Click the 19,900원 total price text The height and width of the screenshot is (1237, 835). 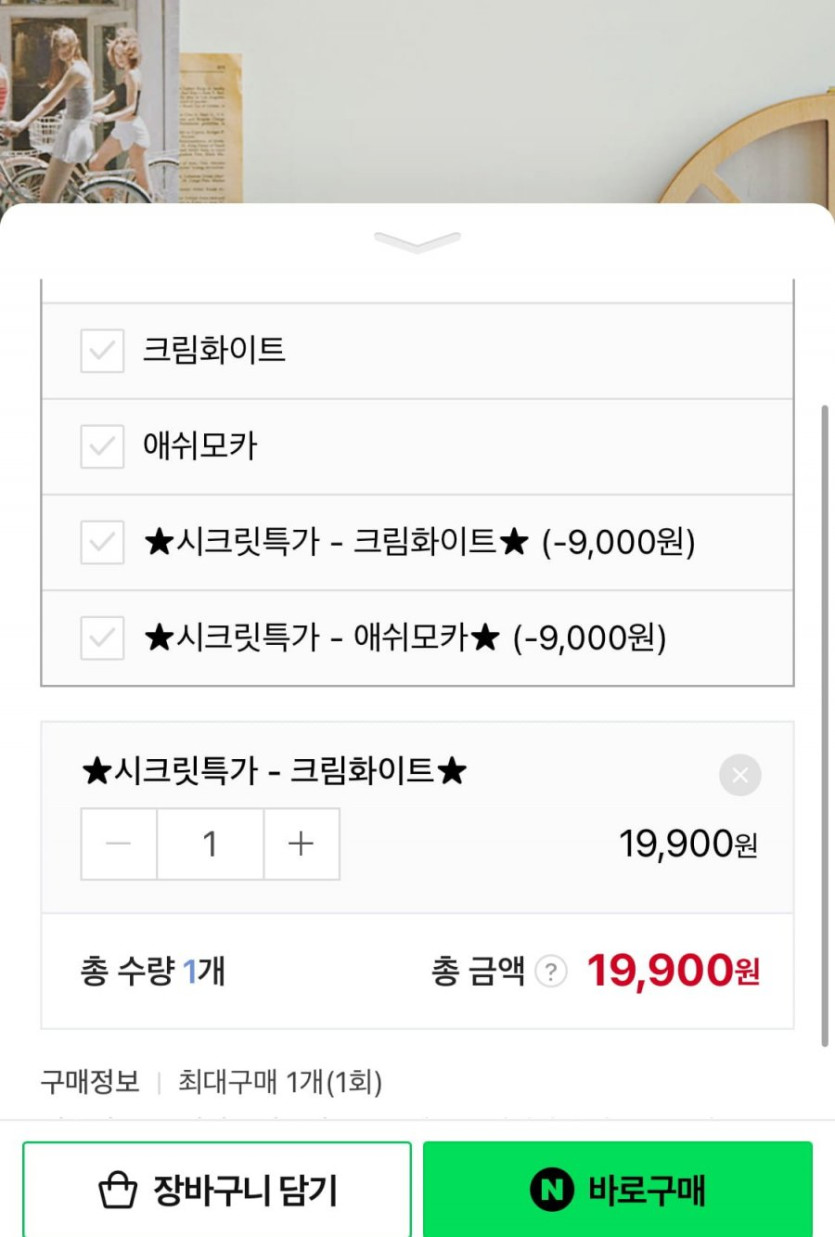pos(672,971)
